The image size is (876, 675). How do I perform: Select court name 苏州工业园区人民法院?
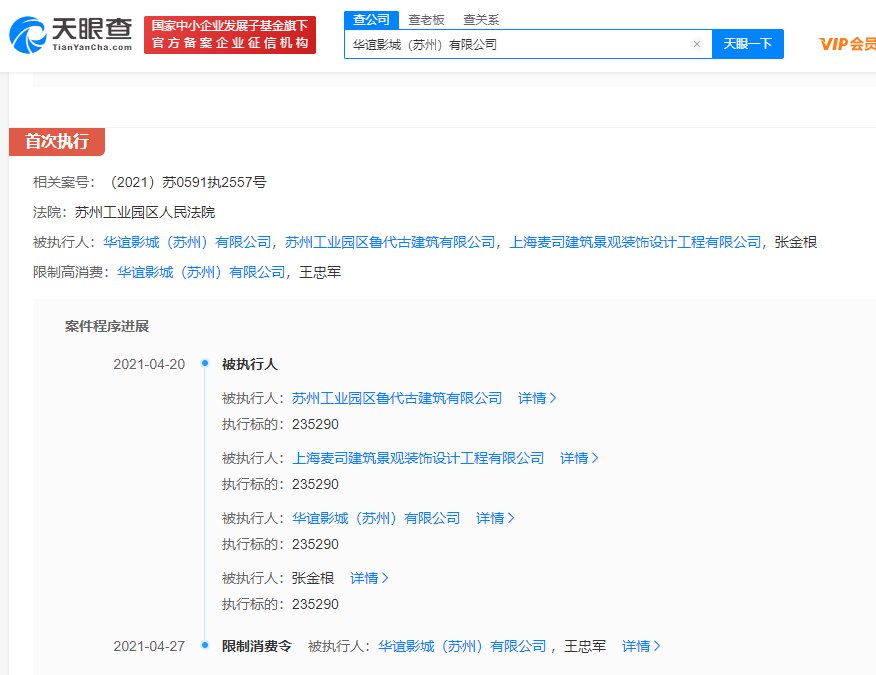[145, 212]
